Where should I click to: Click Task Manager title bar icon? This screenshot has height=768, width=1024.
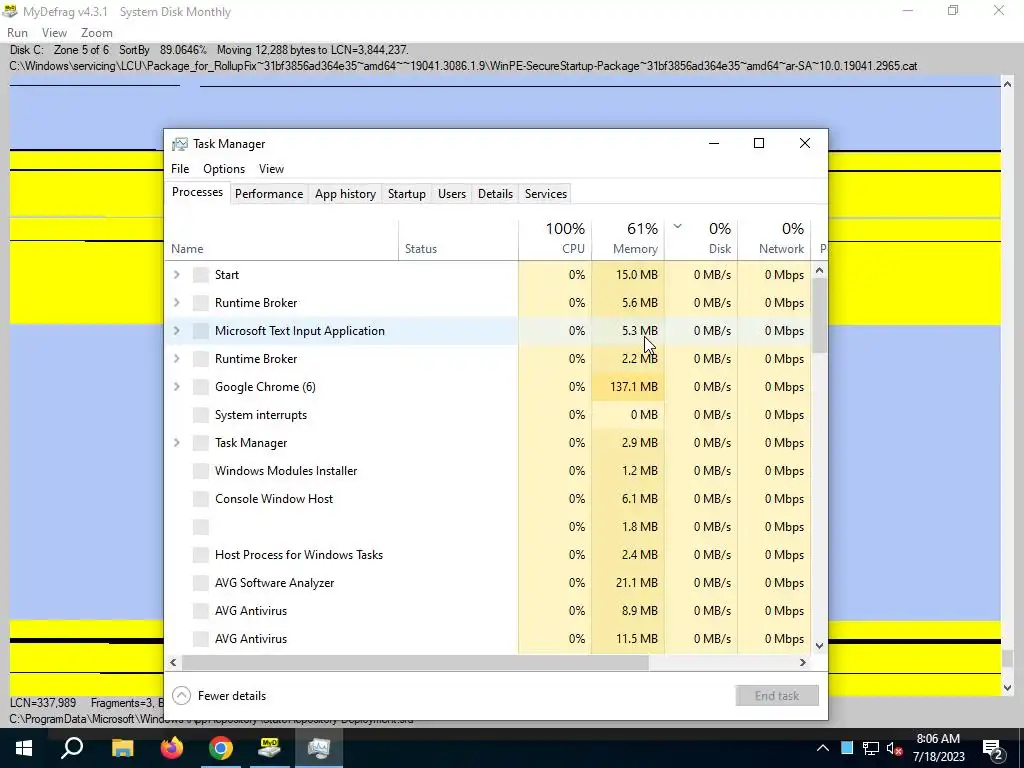coord(180,144)
